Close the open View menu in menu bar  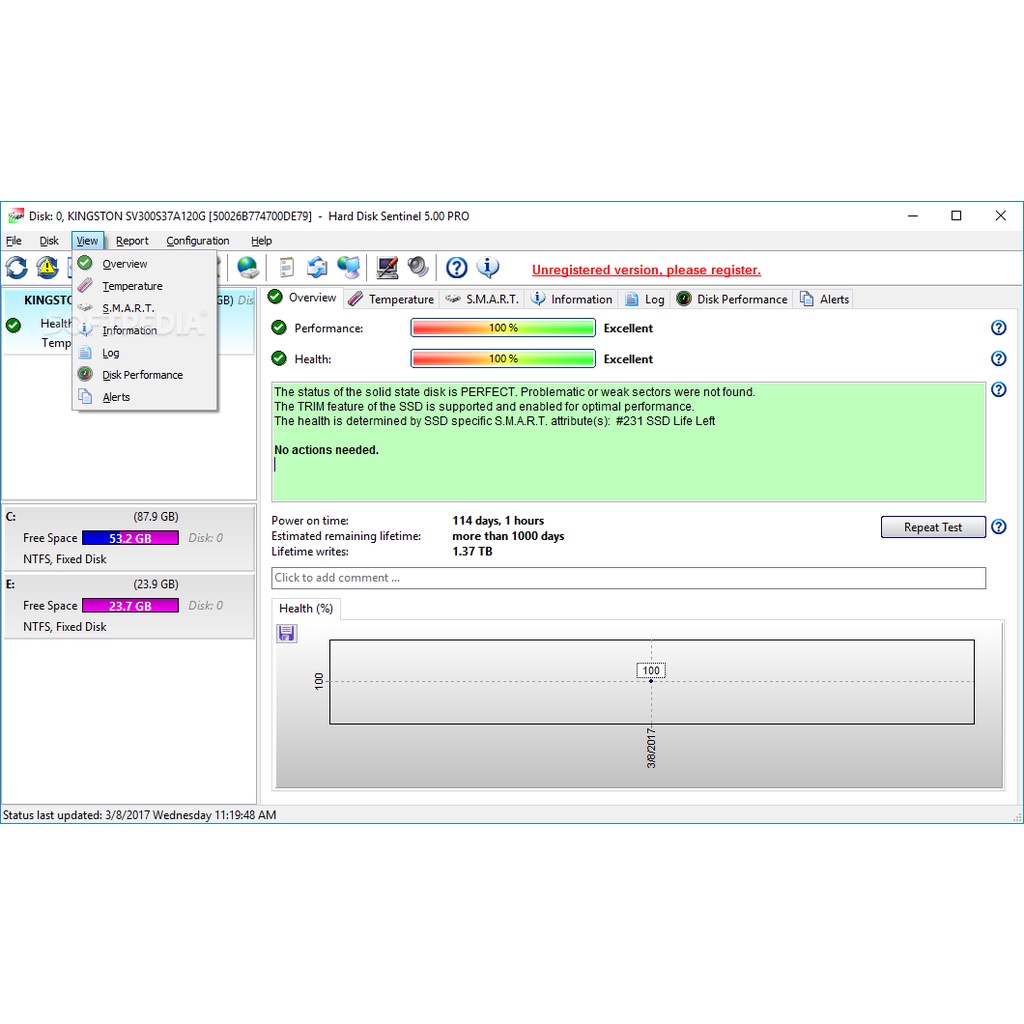click(x=87, y=241)
